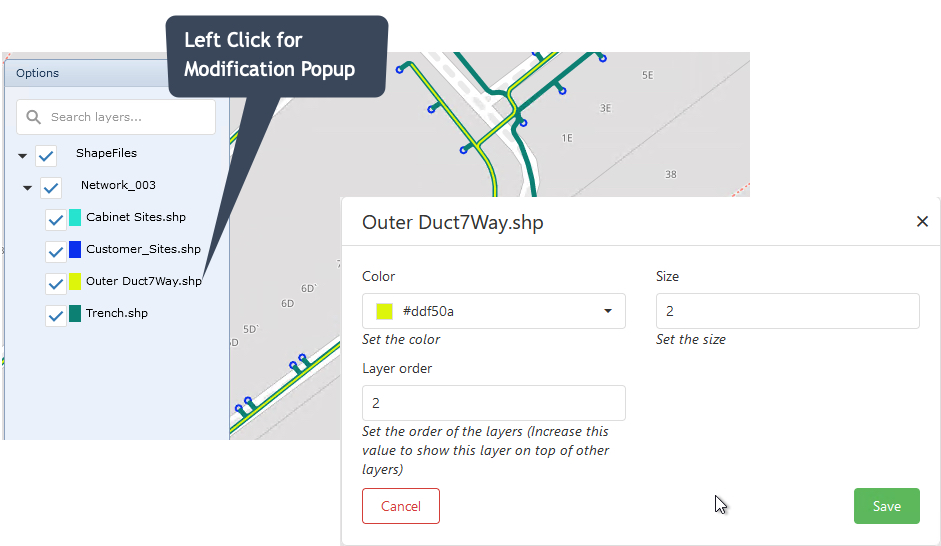The width and height of the screenshot is (941, 546).
Task: Open Outer Duct7Way.shp layer settings
Action: click(x=144, y=281)
